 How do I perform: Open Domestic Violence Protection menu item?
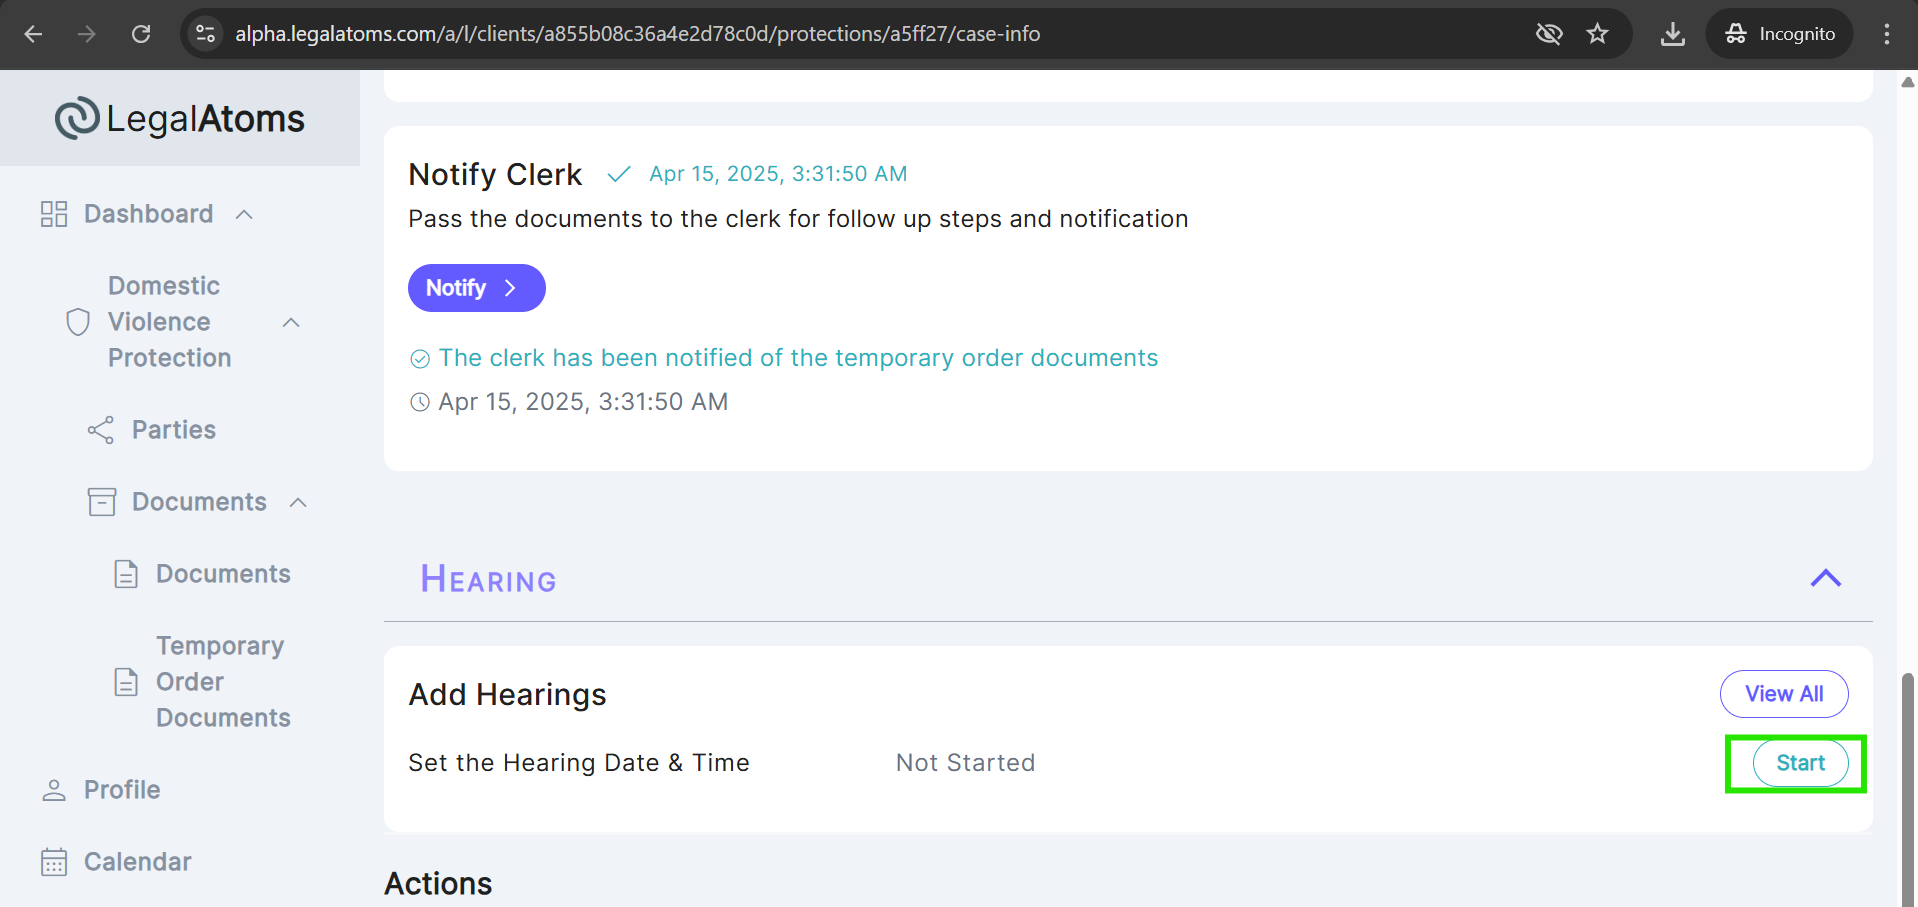(169, 322)
